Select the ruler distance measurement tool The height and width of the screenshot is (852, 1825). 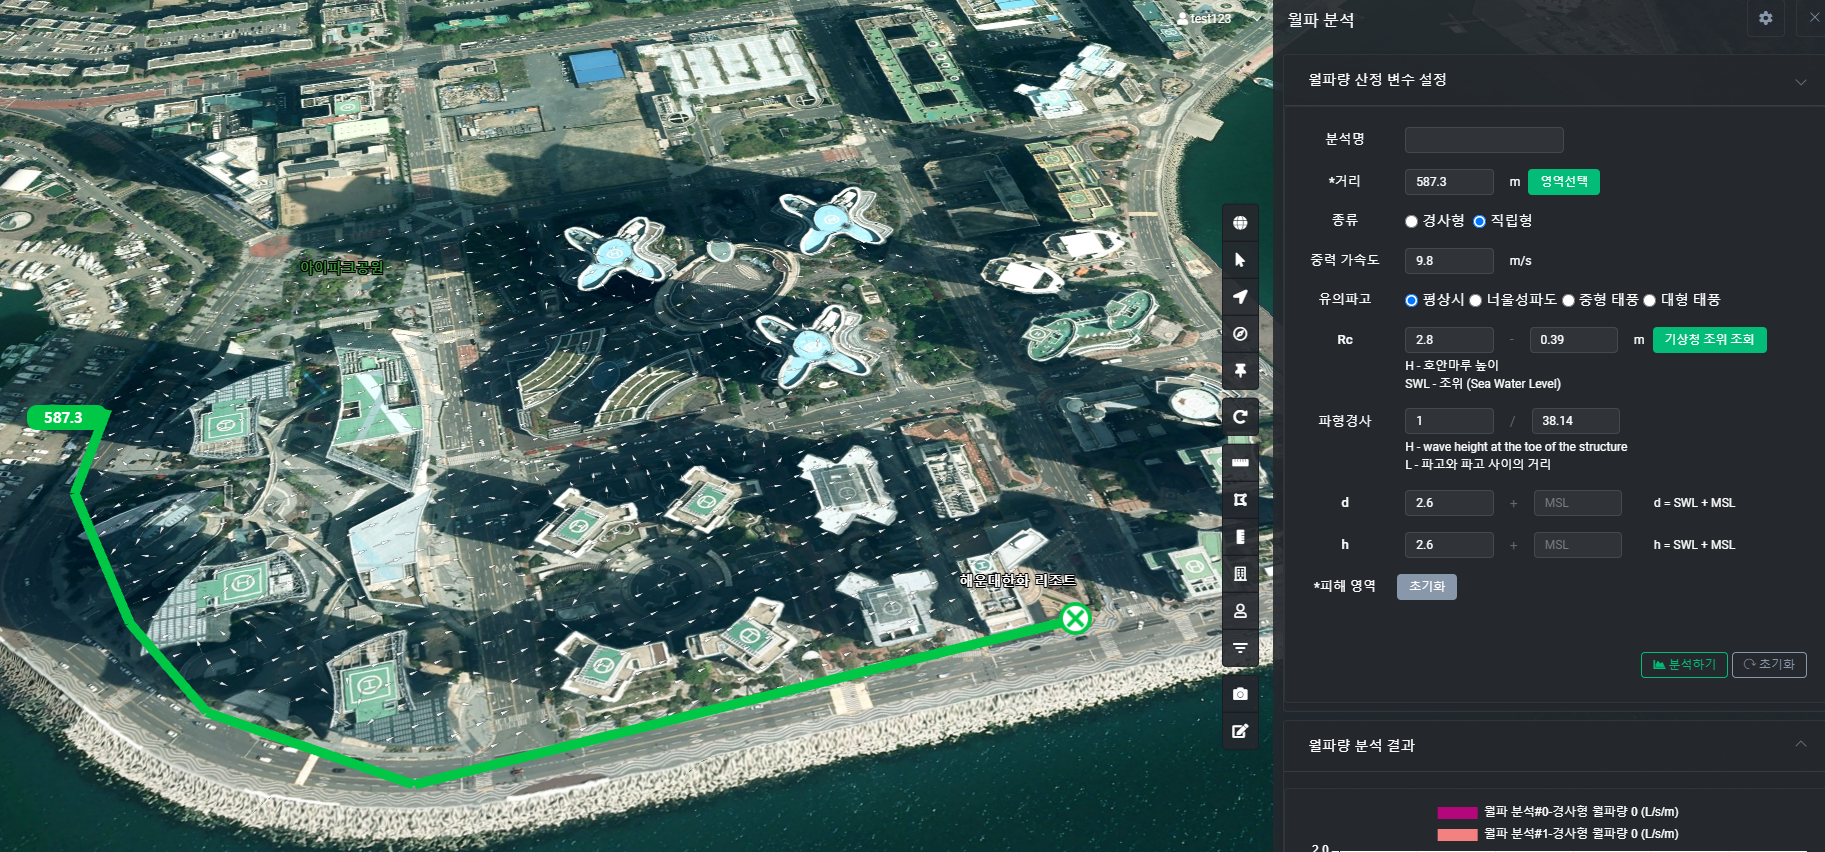coord(1240,463)
